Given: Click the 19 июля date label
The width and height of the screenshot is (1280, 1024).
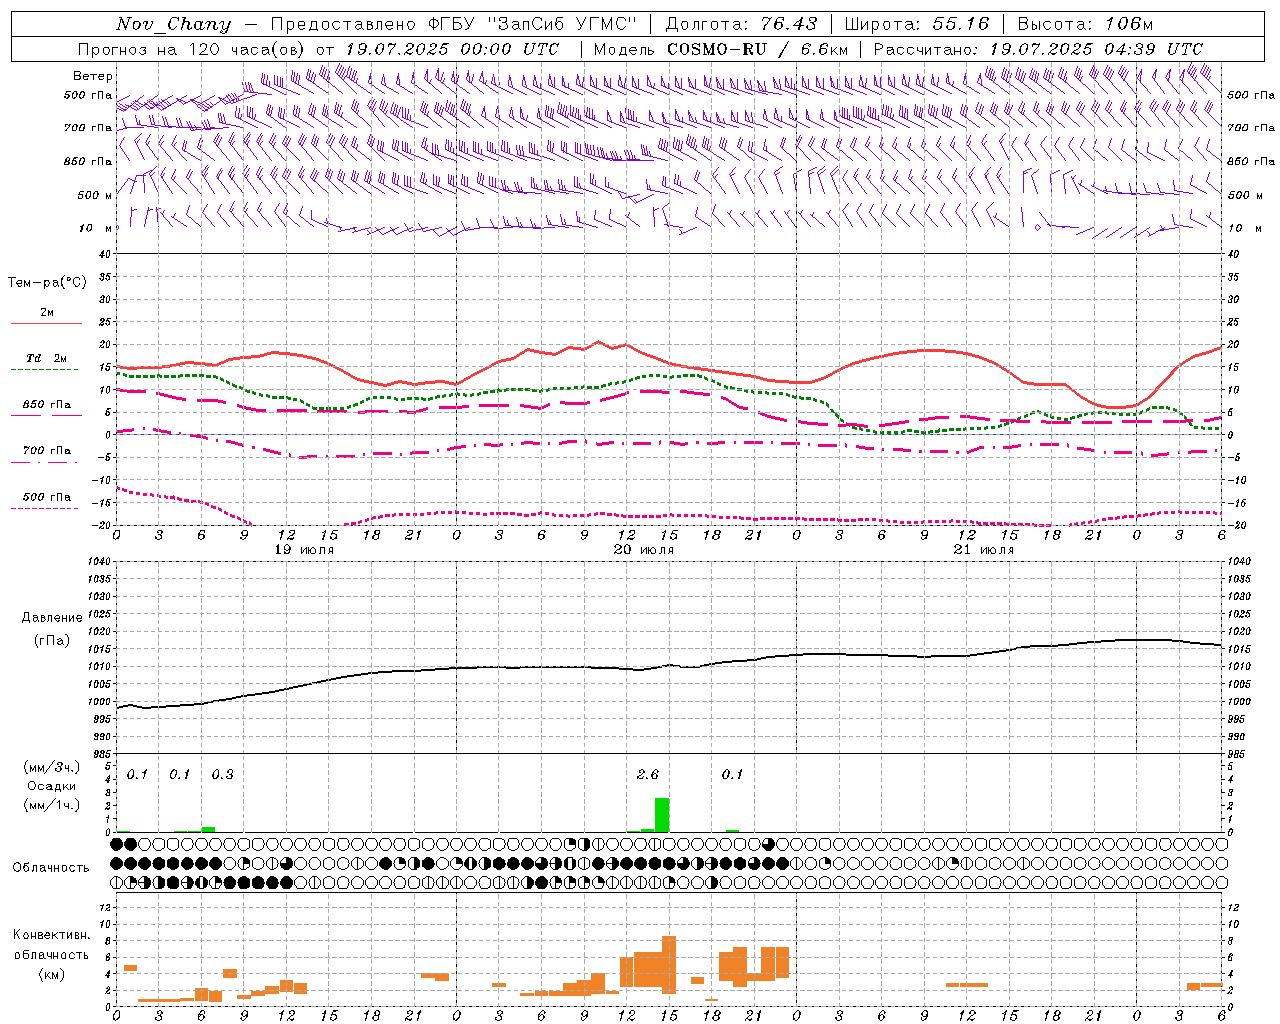Looking at the screenshot, I should tap(304, 550).
